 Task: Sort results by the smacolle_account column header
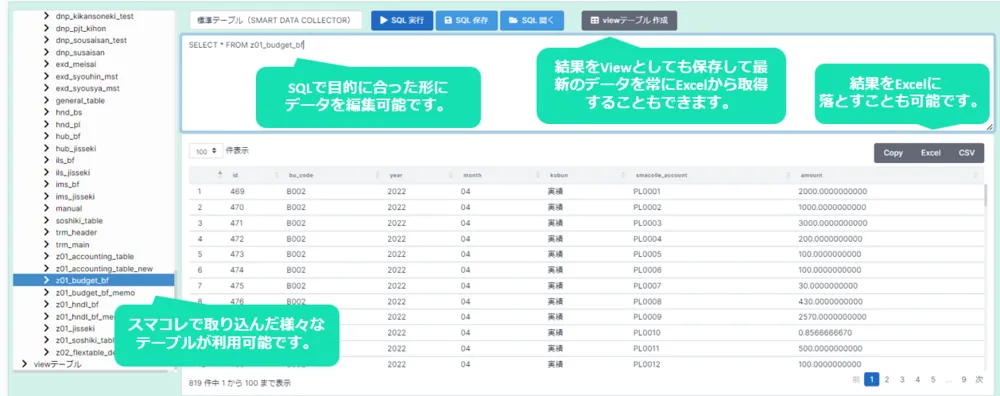click(x=710, y=175)
